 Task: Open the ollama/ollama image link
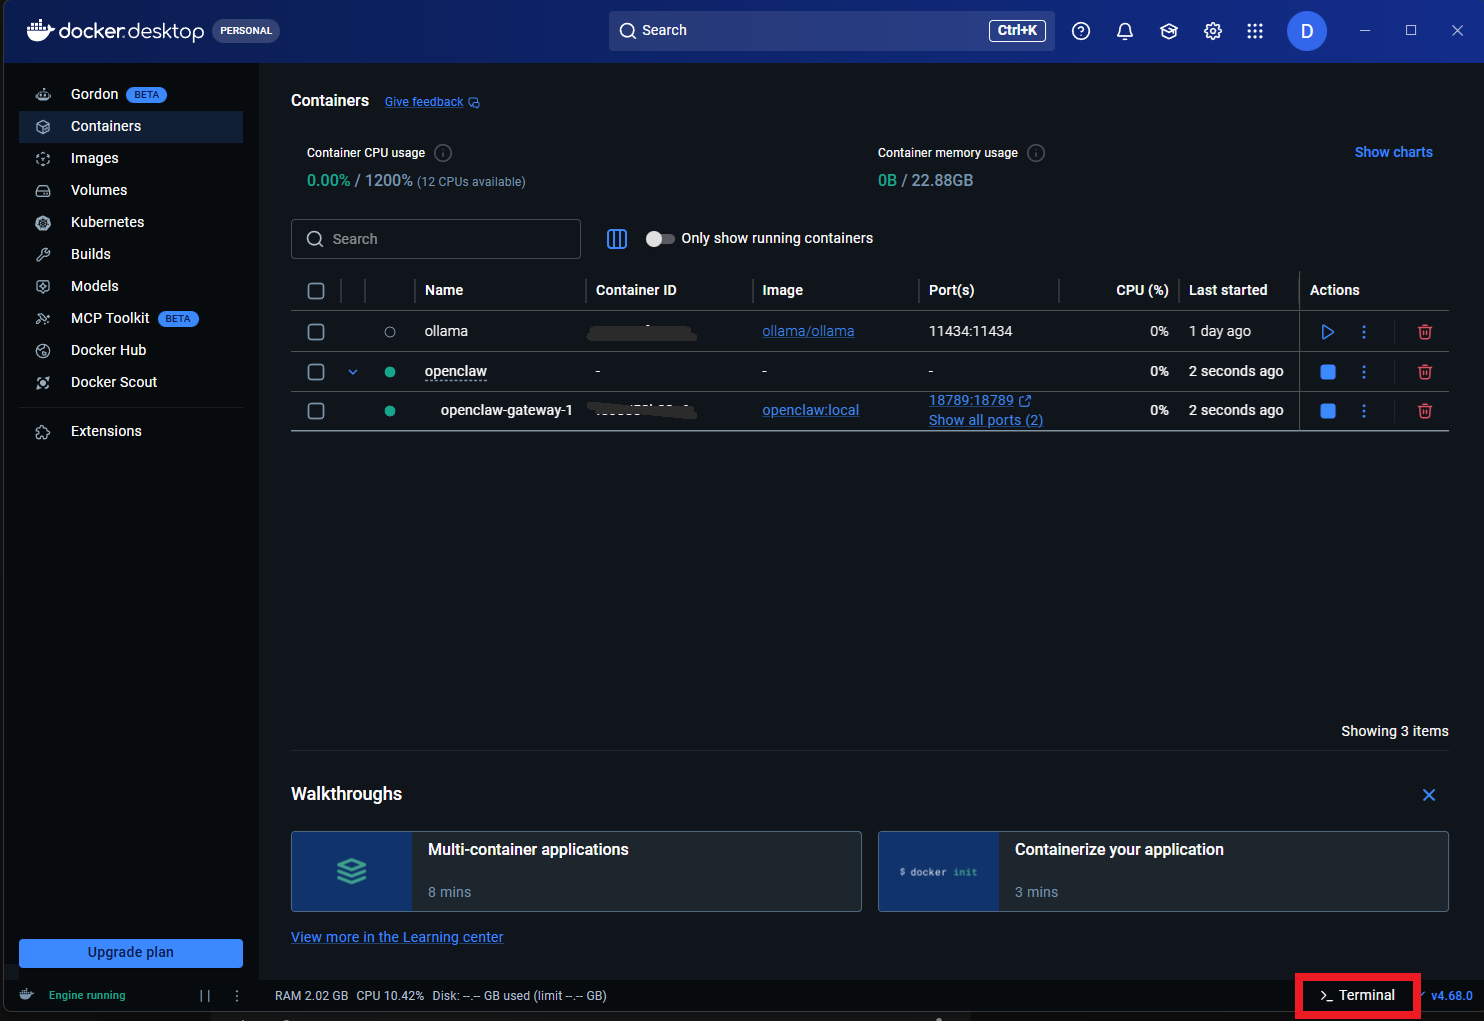[808, 332]
